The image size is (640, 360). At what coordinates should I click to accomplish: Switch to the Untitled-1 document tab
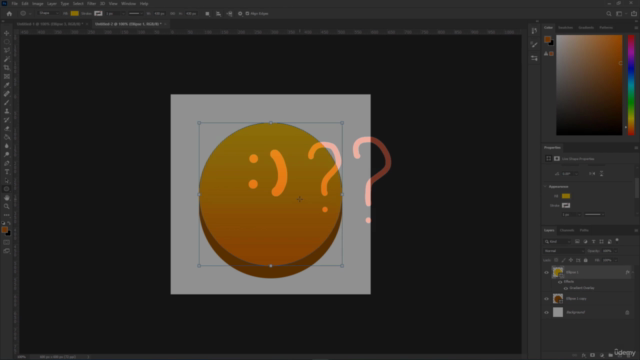[50, 24]
